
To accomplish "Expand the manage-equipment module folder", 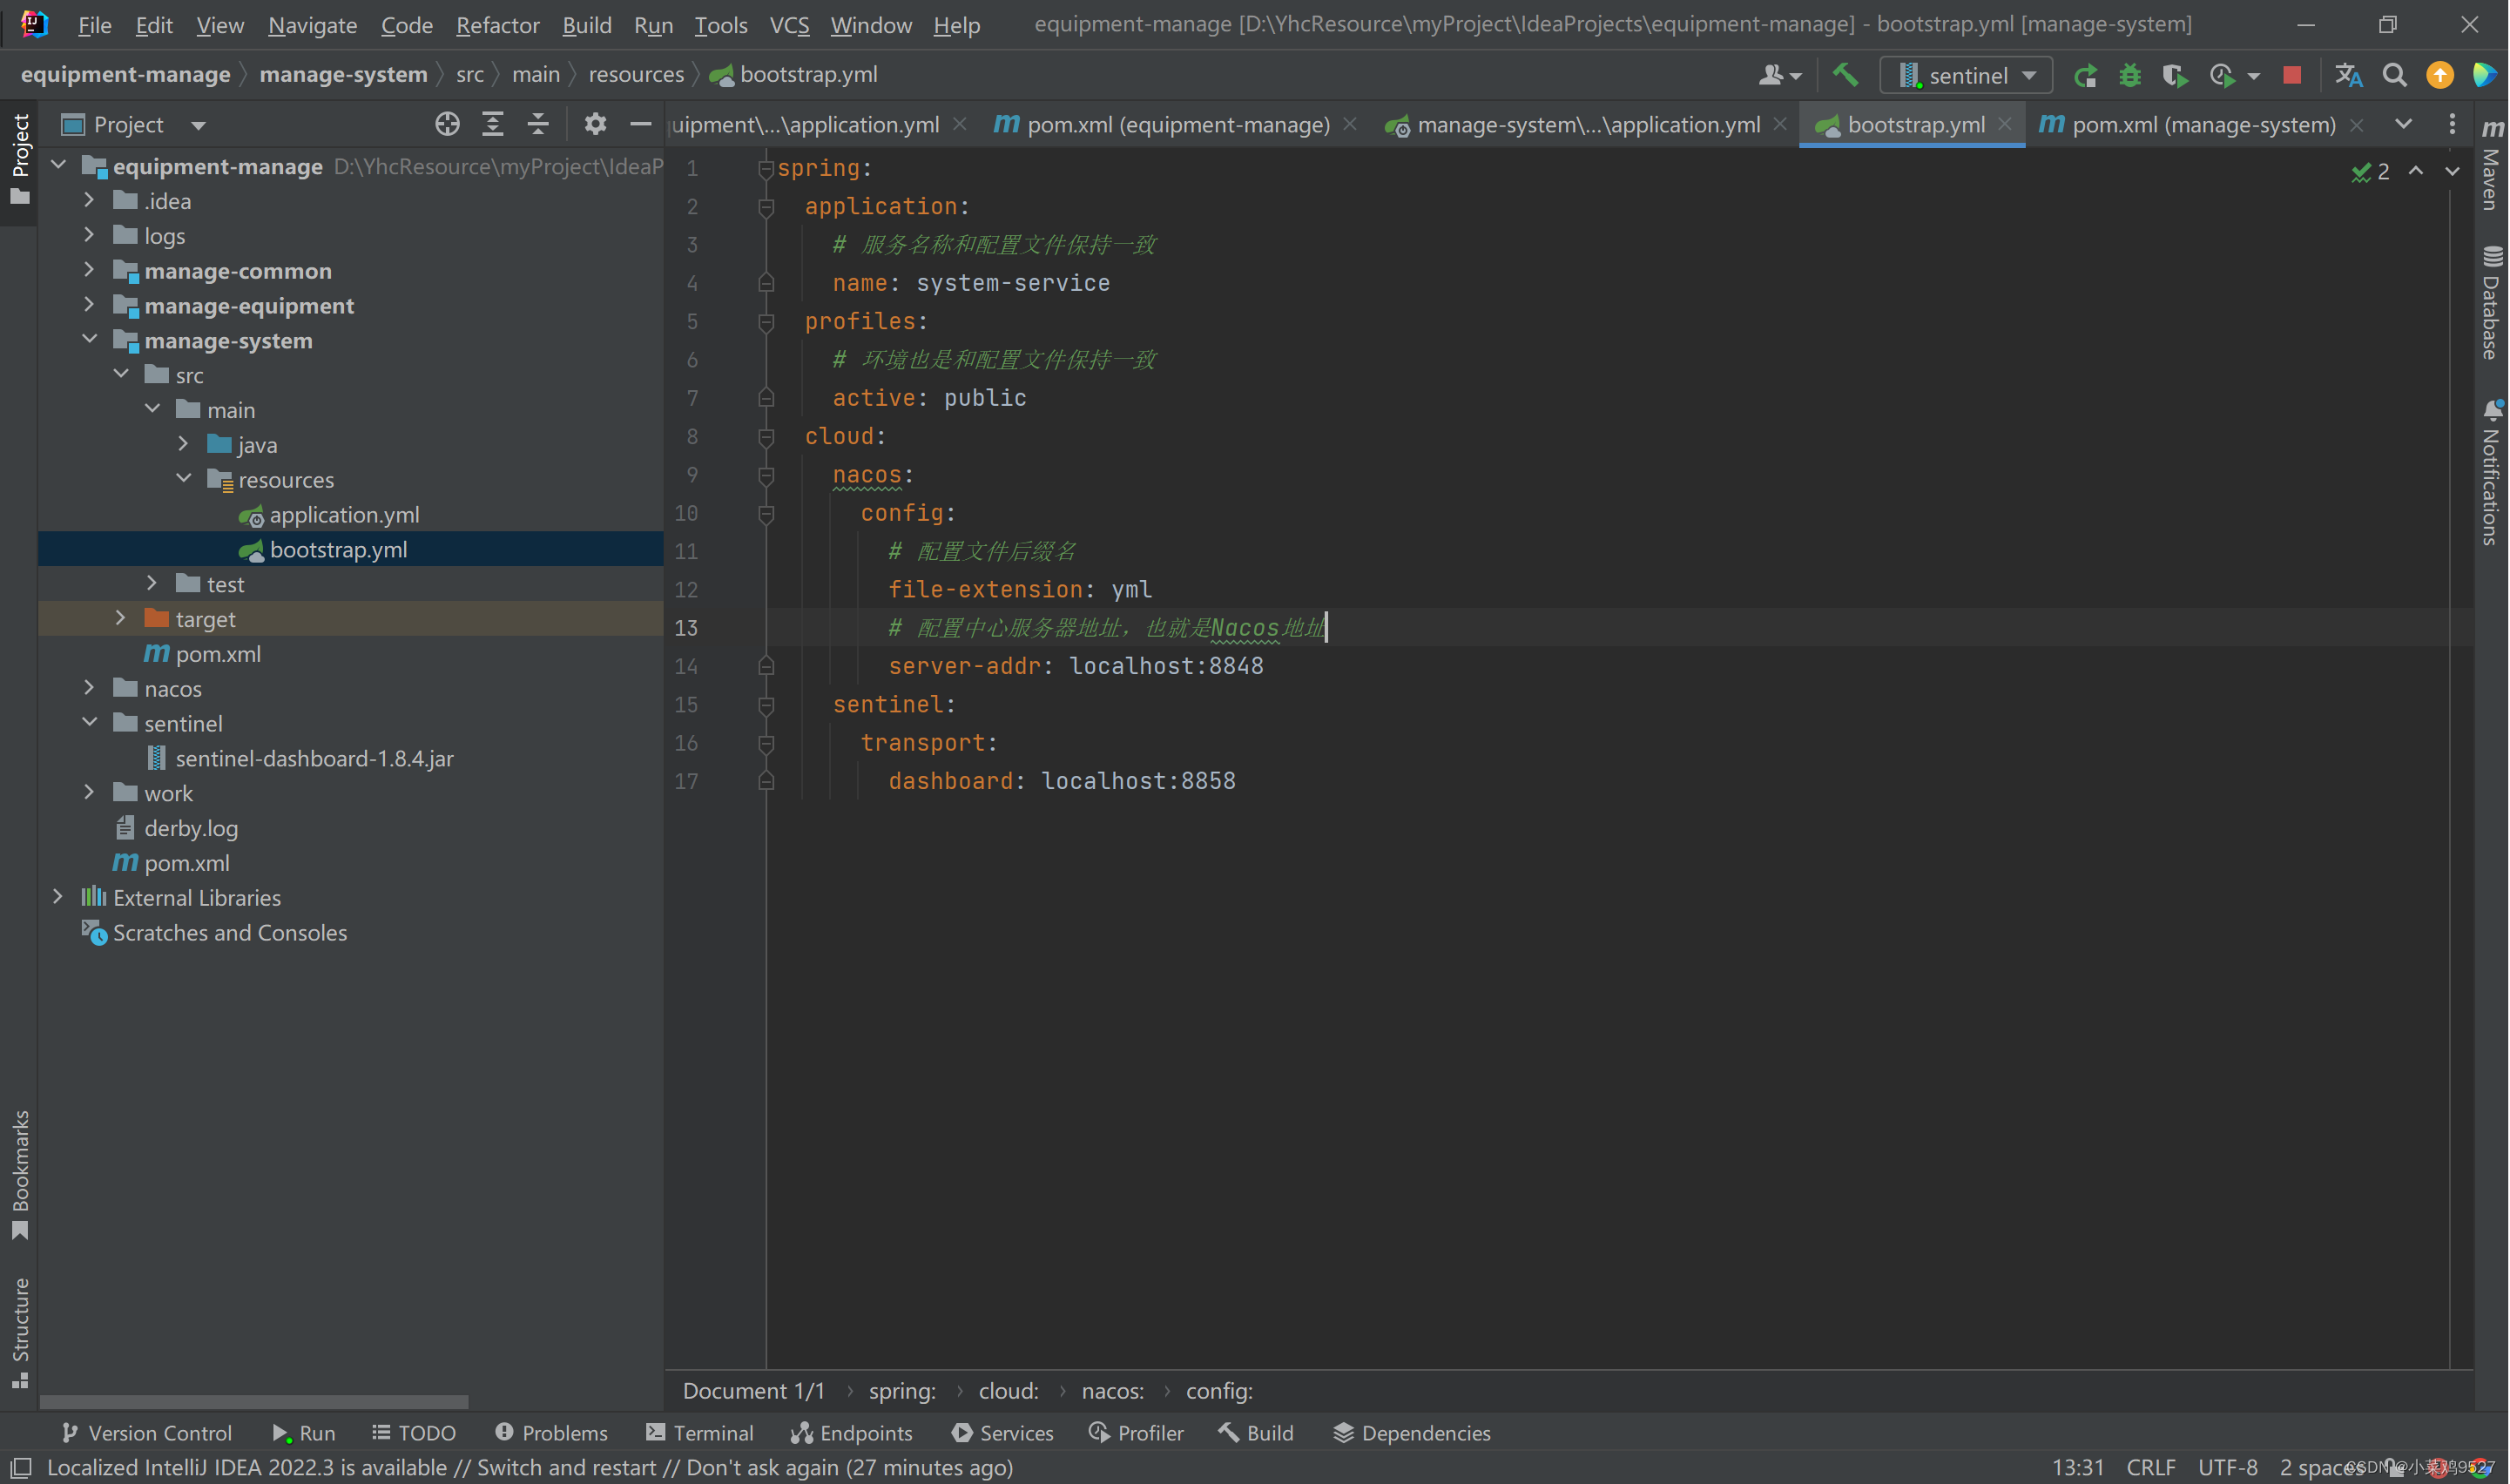I will (88, 304).
